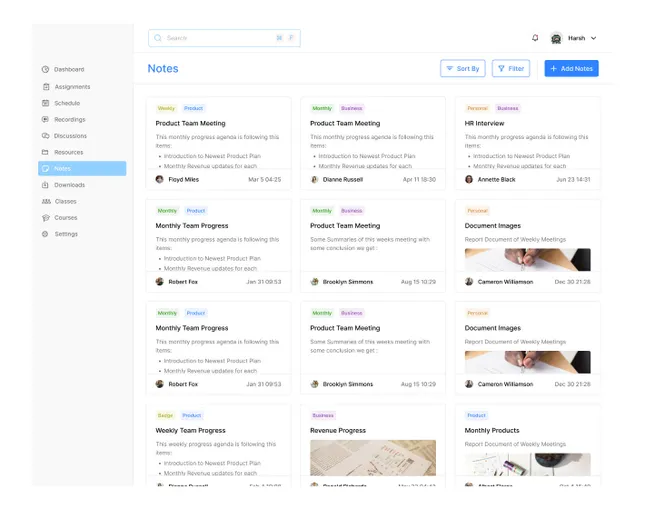Image resolution: width=645 pixels, height=509 pixels.
Task: Click the Notes icon in sidebar
Action: pos(45,169)
